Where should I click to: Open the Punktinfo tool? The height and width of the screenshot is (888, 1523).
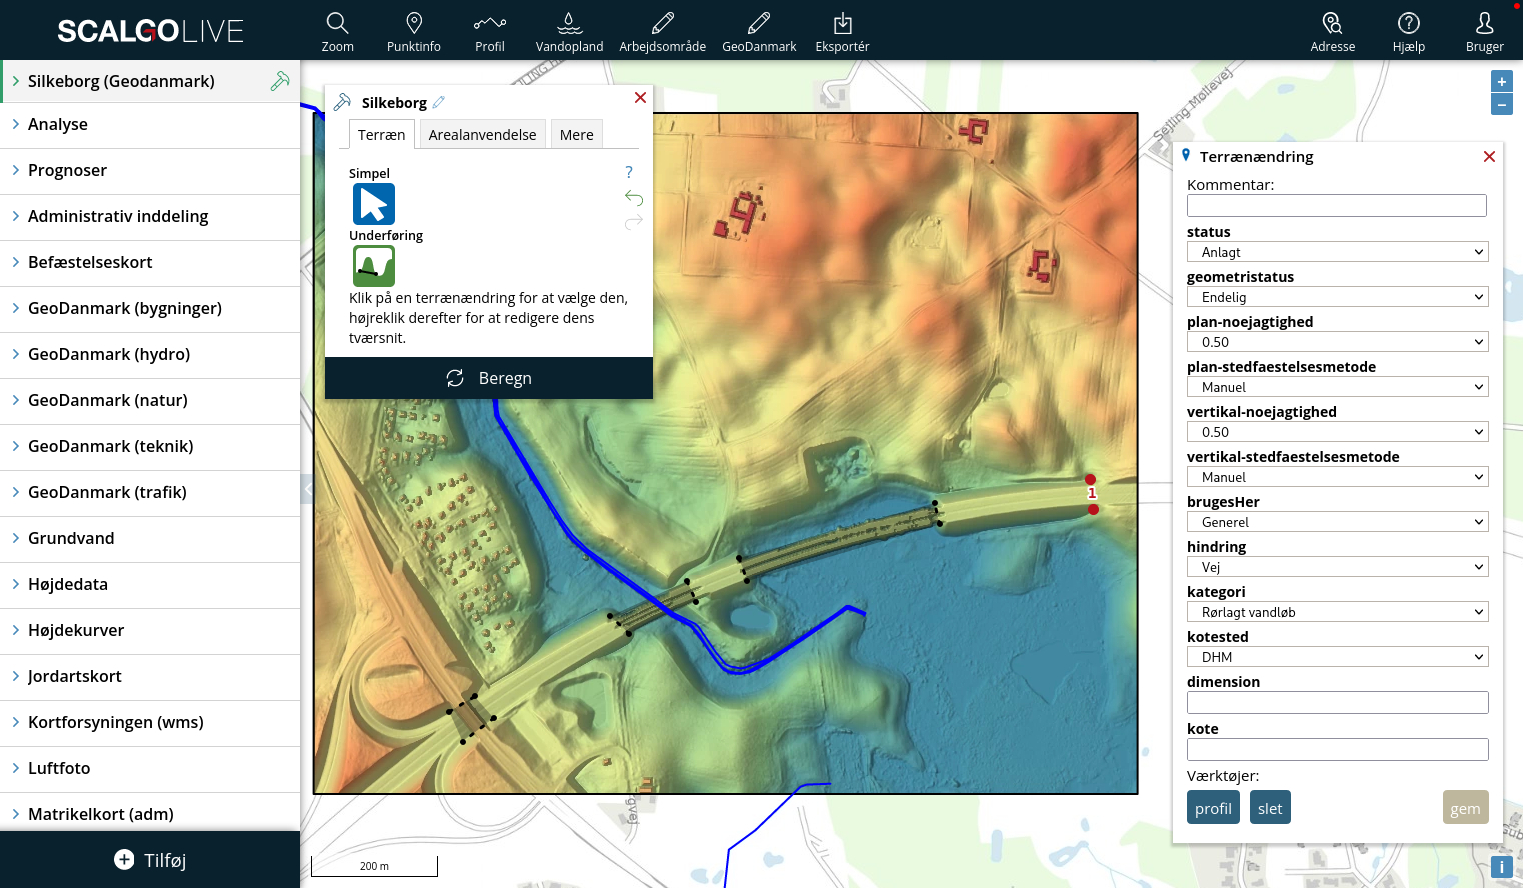[414, 31]
